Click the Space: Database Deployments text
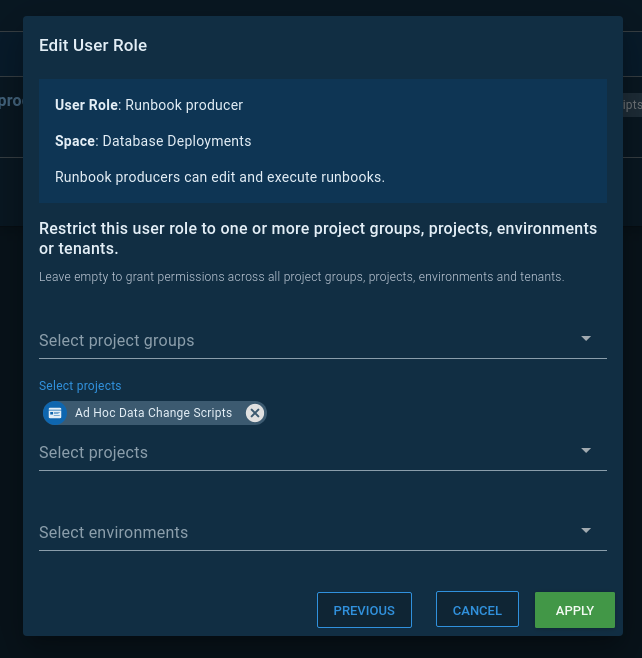 pos(153,141)
